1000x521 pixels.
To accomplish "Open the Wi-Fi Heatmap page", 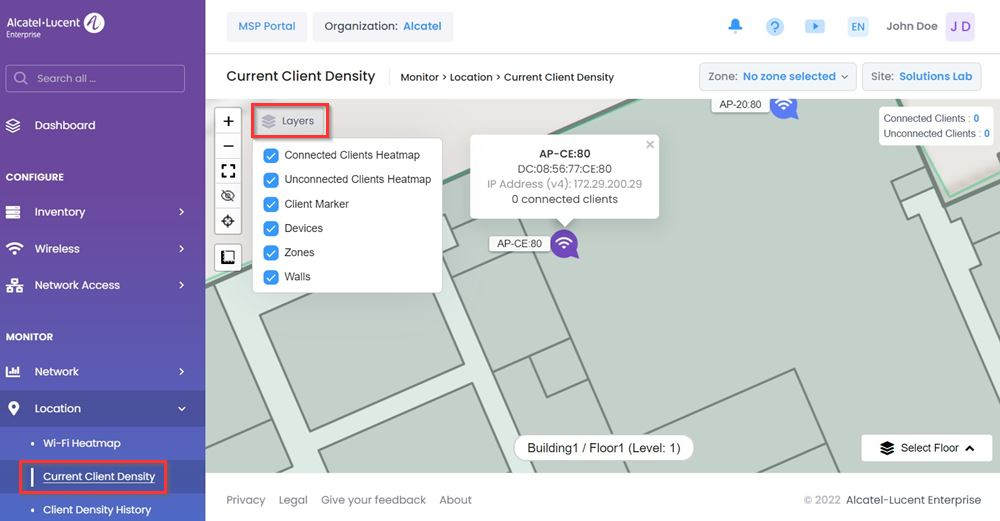I will (82, 443).
